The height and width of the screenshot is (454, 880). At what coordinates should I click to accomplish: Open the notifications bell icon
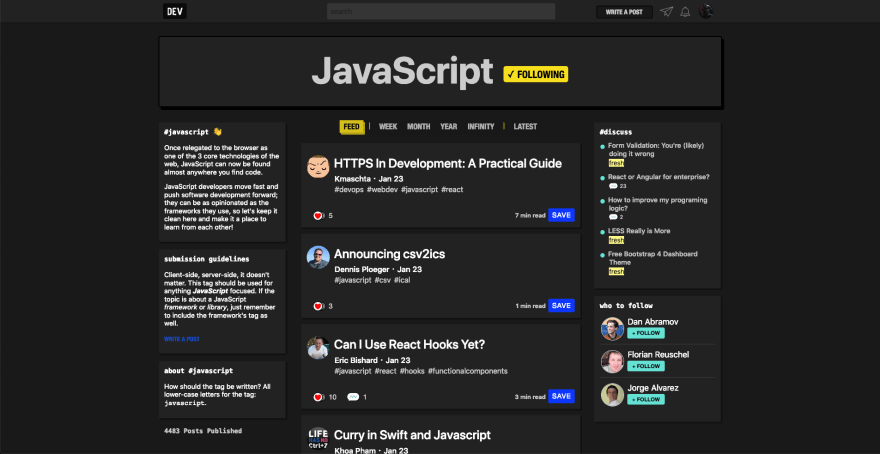685,12
